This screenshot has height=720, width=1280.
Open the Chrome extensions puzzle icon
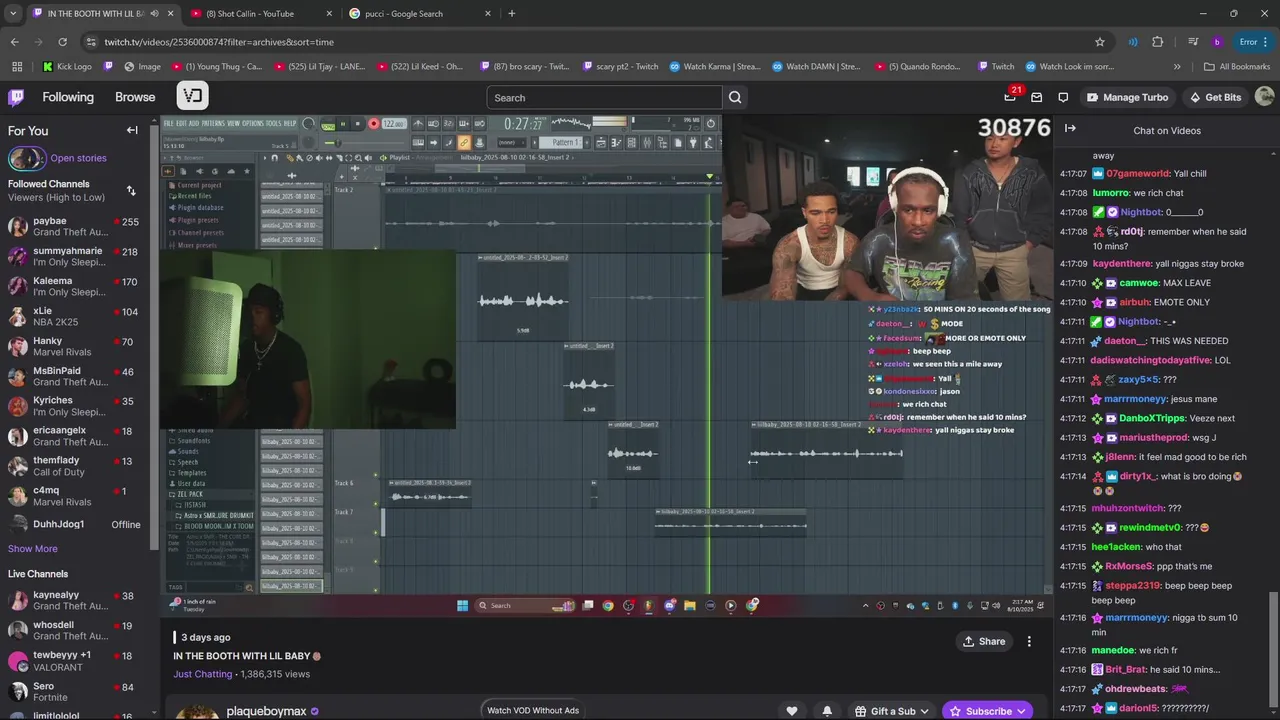point(1158,42)
